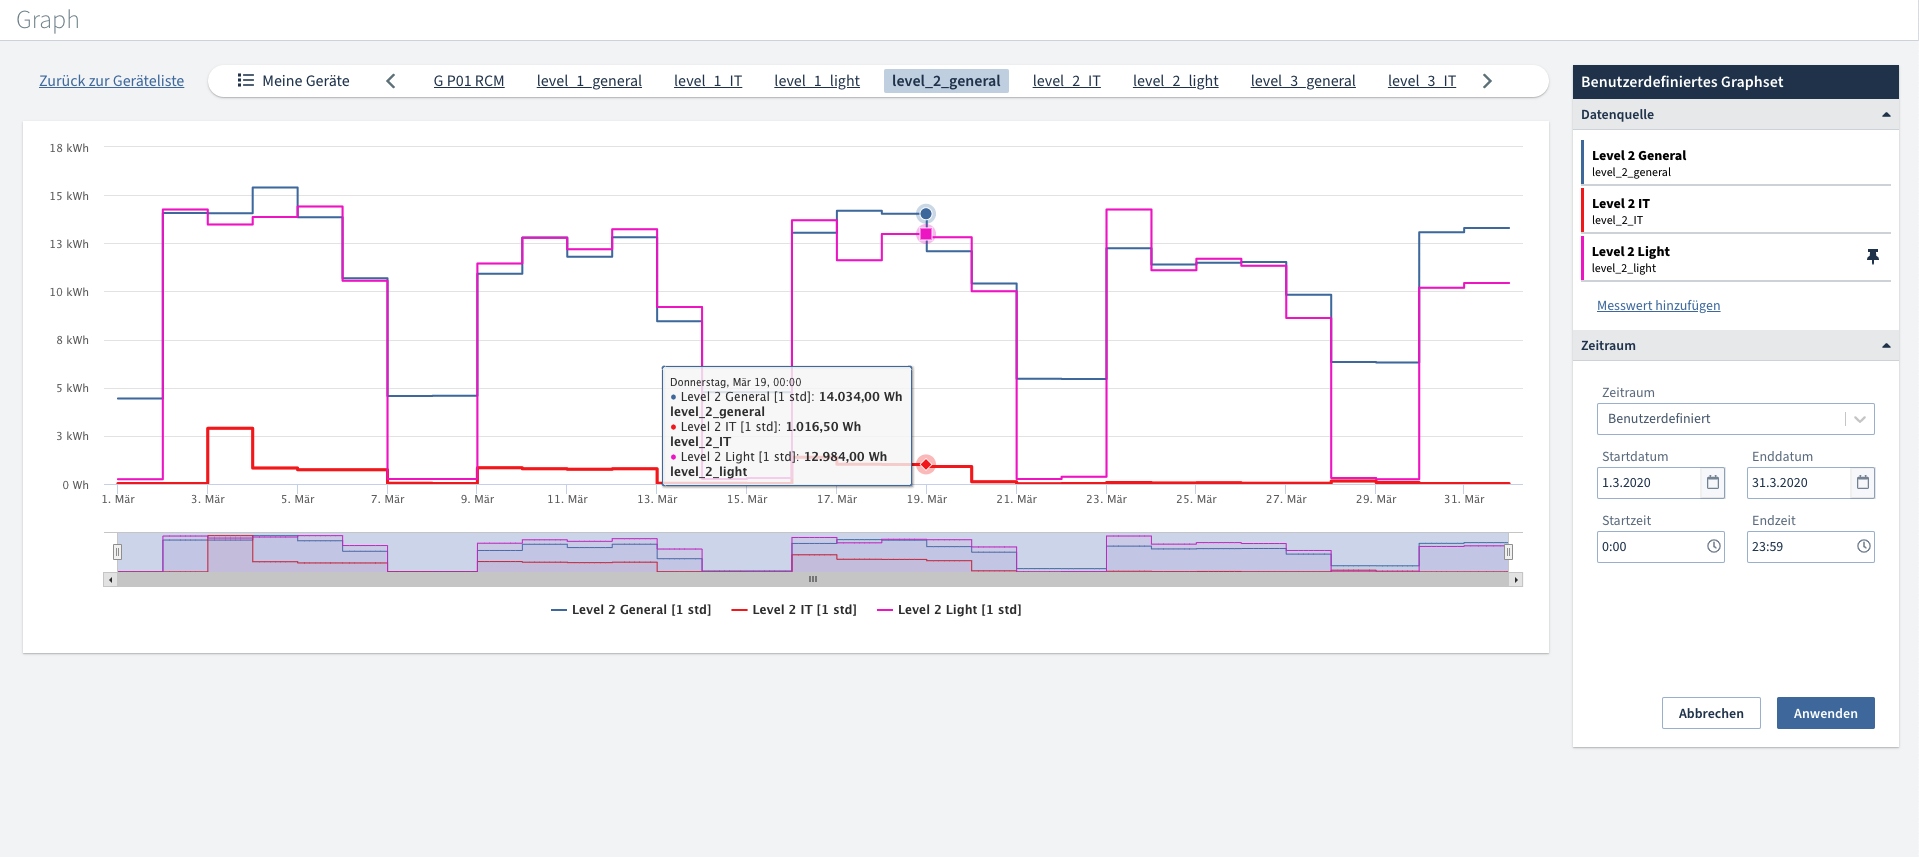Viewport: 1919px width, 857px height.
Task: Click the right handle of the range navigator
Action: click(x=1508, y=552)
